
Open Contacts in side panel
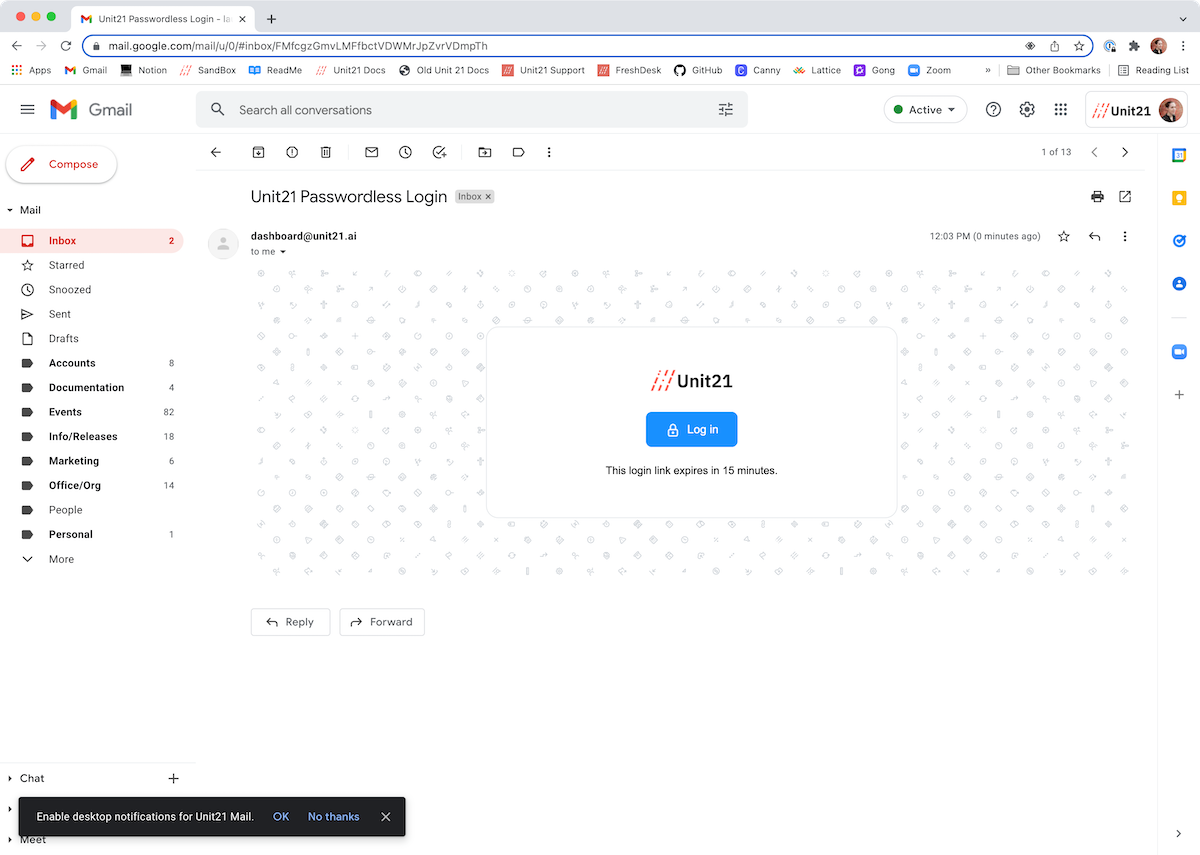pyautogui.click(x=1179, y=284)
